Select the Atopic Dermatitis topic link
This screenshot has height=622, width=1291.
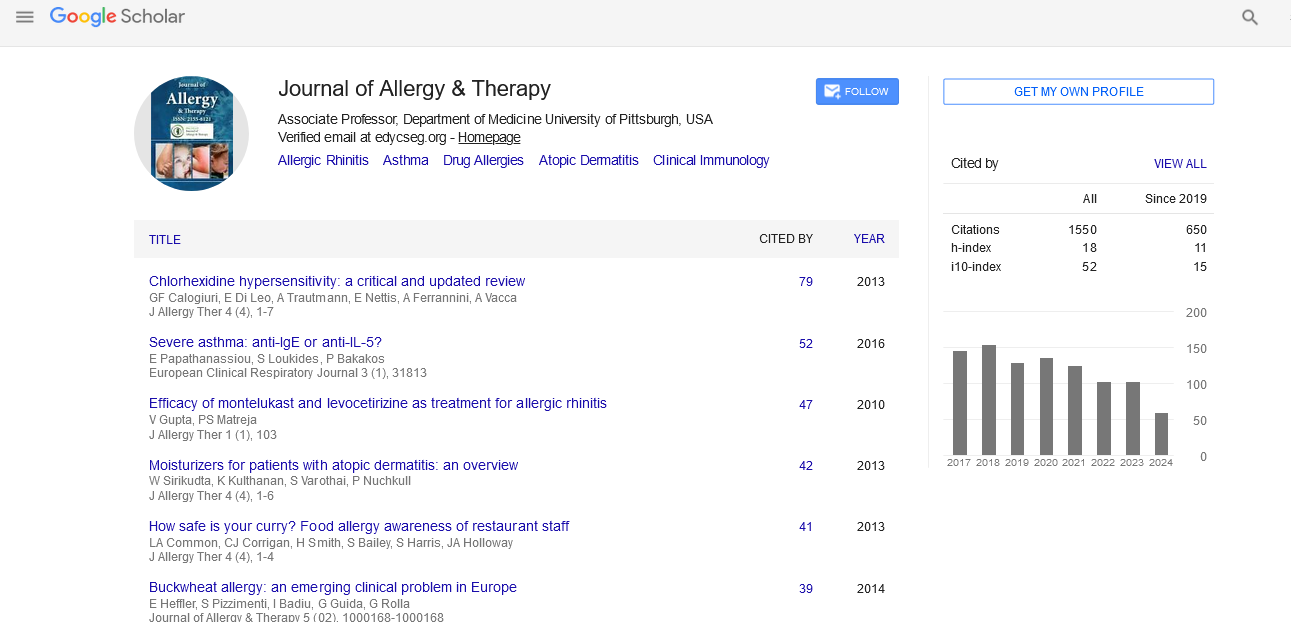[x=588, y=160]
